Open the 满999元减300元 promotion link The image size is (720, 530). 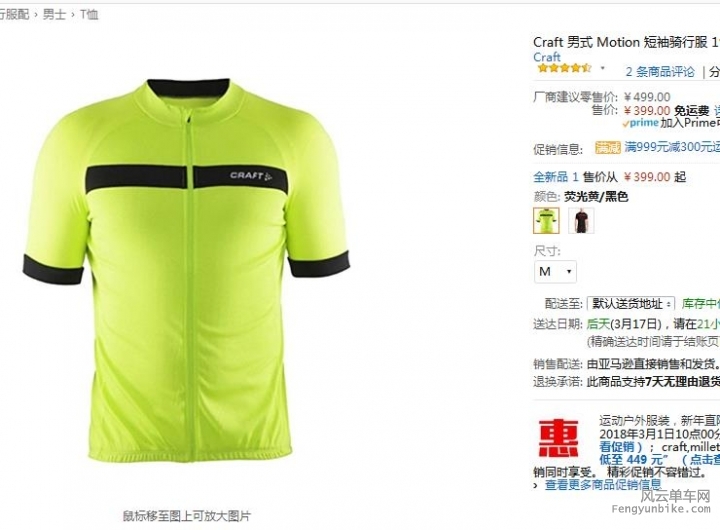pos(672,147)
